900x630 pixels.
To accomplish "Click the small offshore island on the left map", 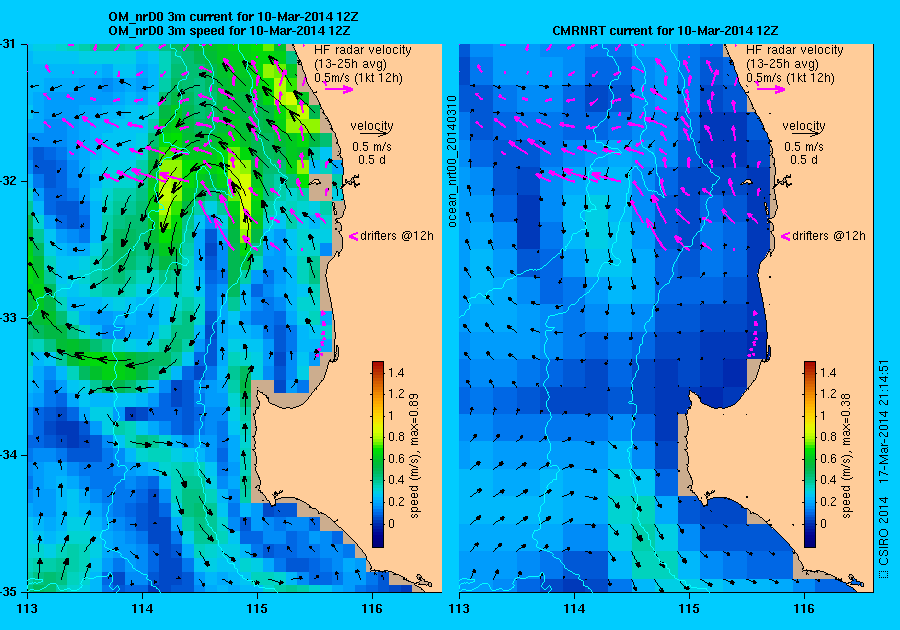I will [x=316, y=182].
